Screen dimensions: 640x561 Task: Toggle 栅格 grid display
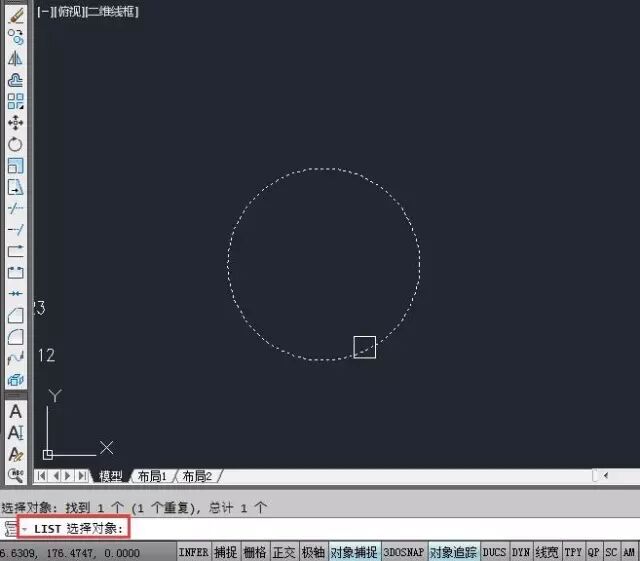tap(255, 552)
